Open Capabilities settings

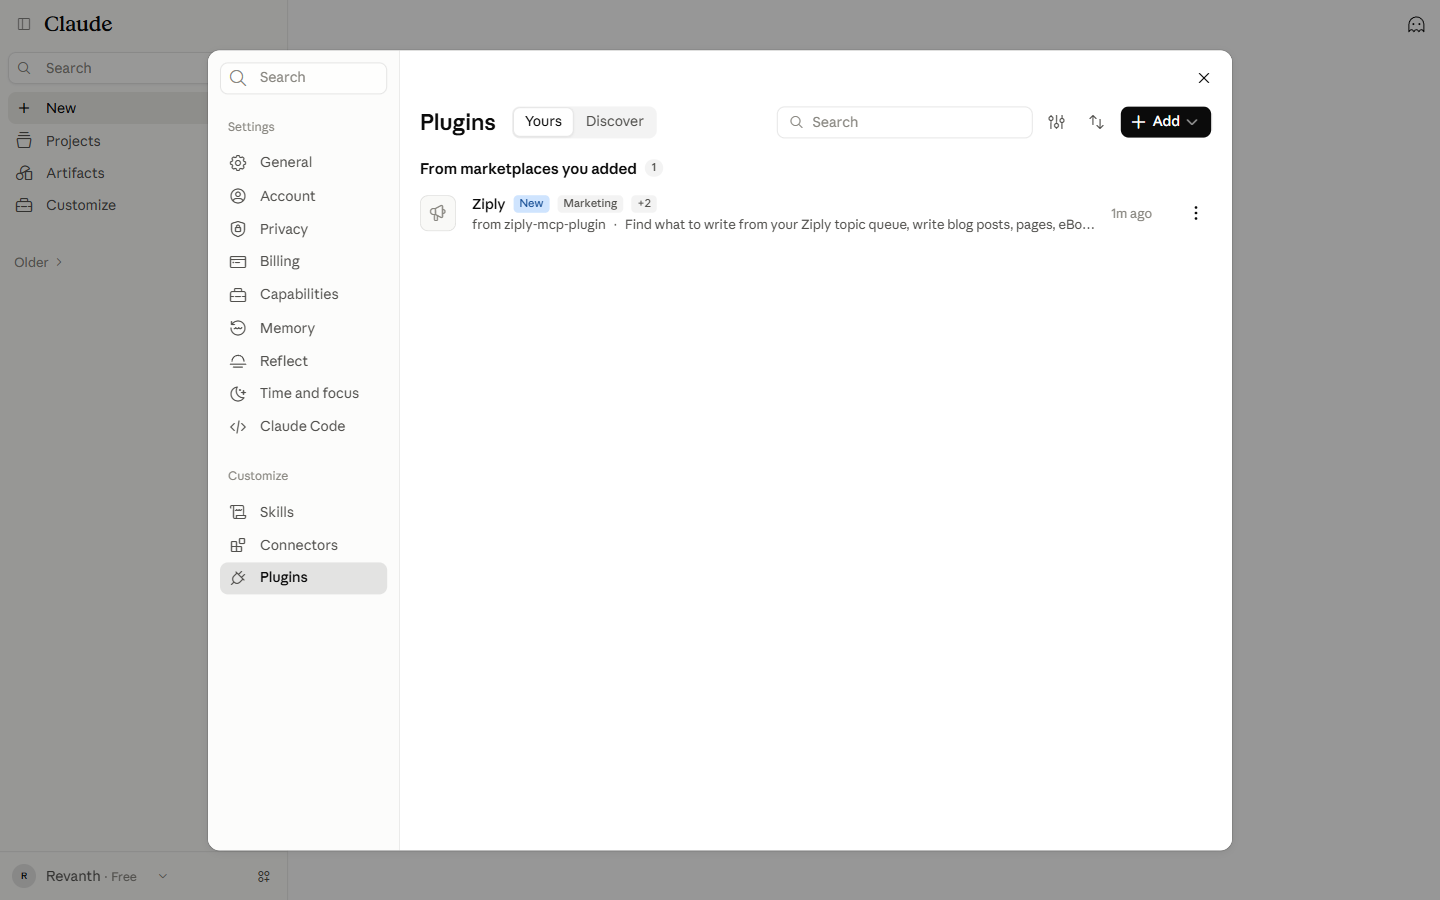(303, 295)
